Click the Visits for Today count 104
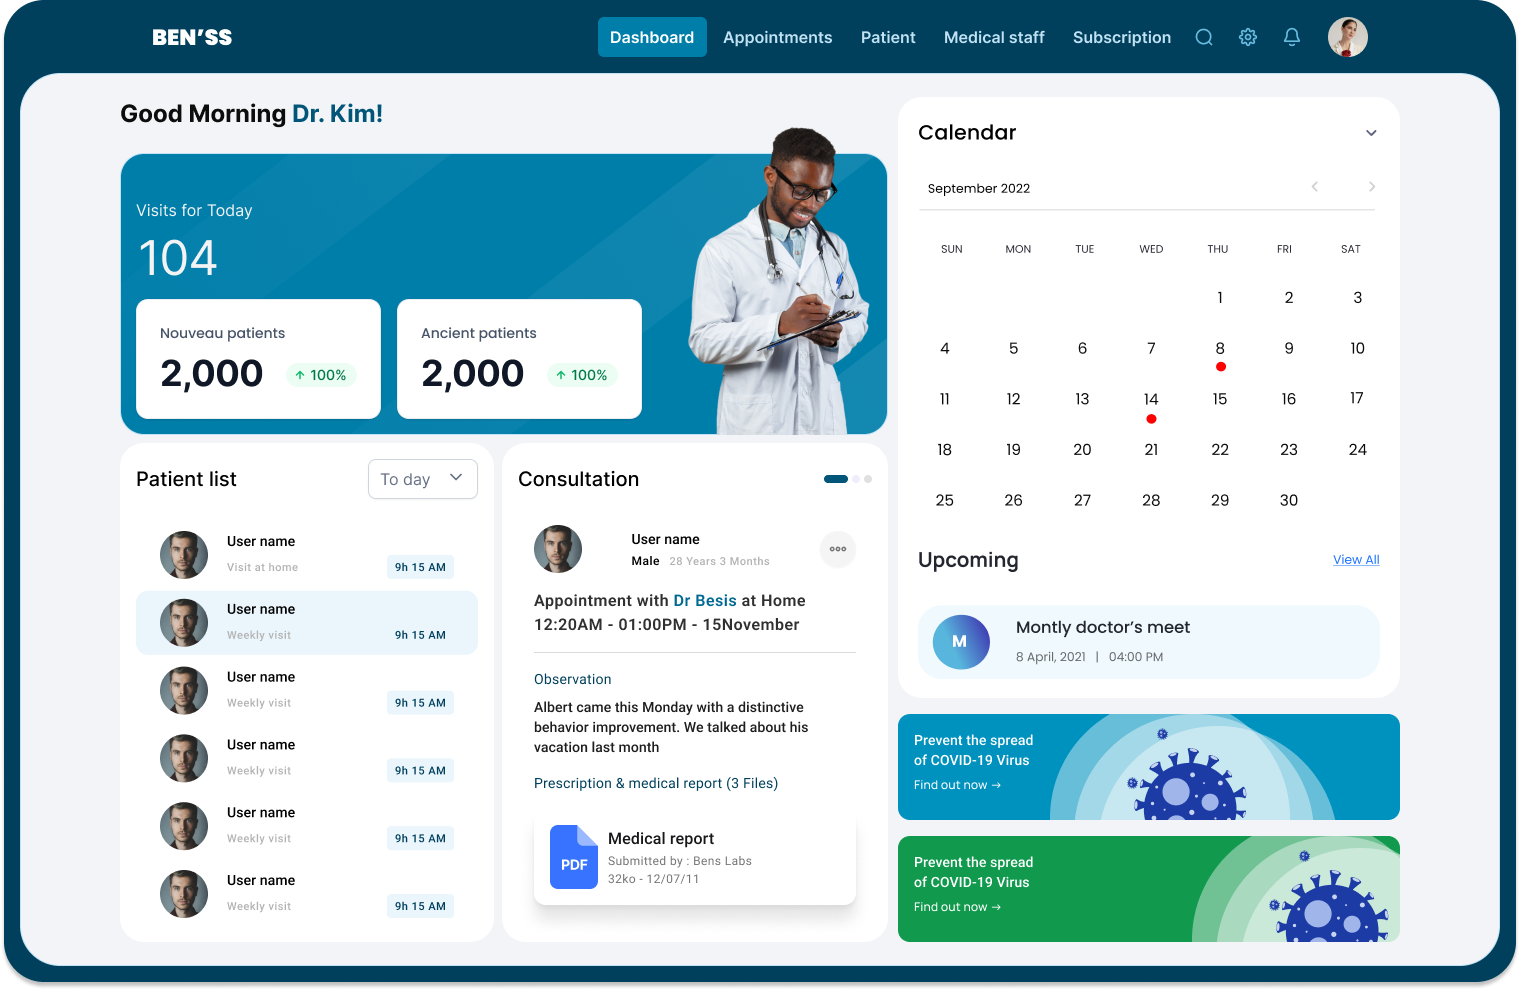 (178, 258)
